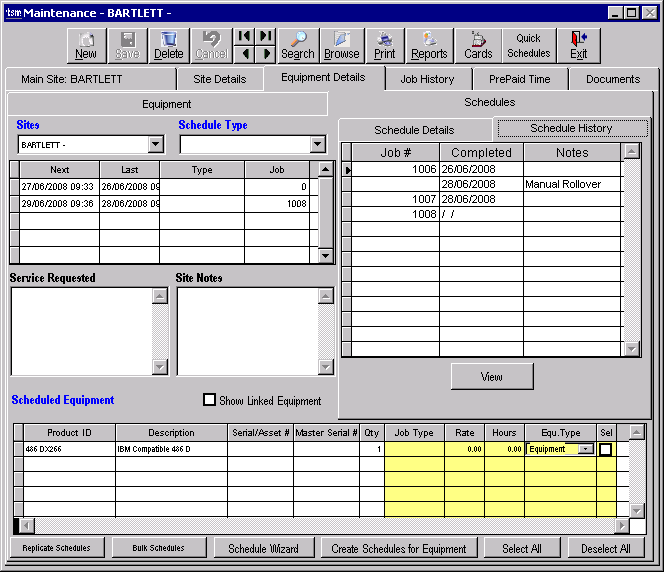The height and width of the screenshot is (572, 664).
Task: Expand the Equ.Type Equipment dropdown
Action: pyautogui.click(x=586, y=449)
